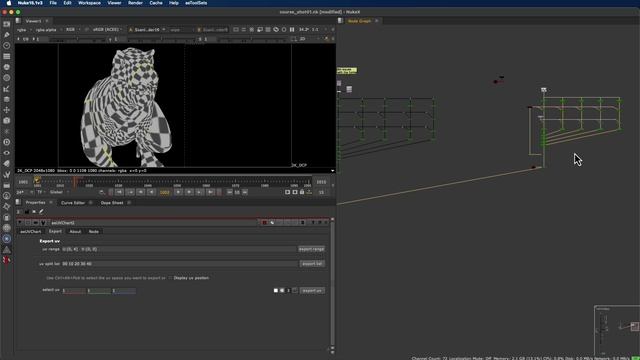This screenshot has width=640, height=360.
Task: Jump to the first frame button
Action: (119, 192)
